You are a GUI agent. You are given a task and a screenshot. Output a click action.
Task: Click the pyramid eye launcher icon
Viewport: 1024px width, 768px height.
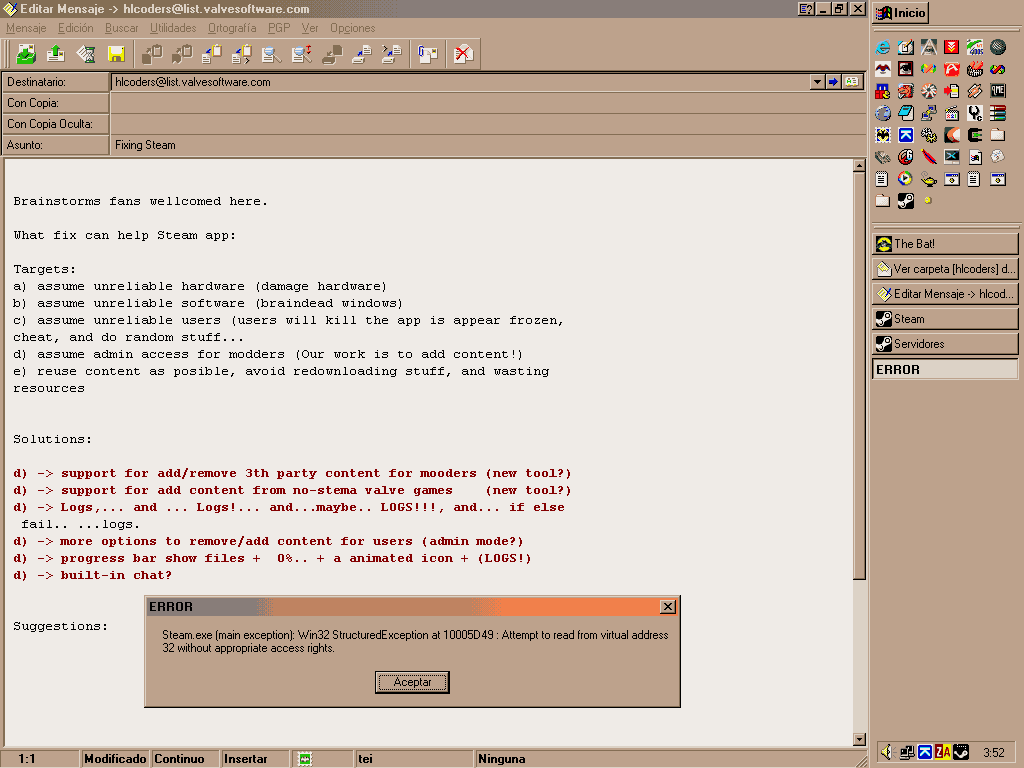[x=929, y=47]
